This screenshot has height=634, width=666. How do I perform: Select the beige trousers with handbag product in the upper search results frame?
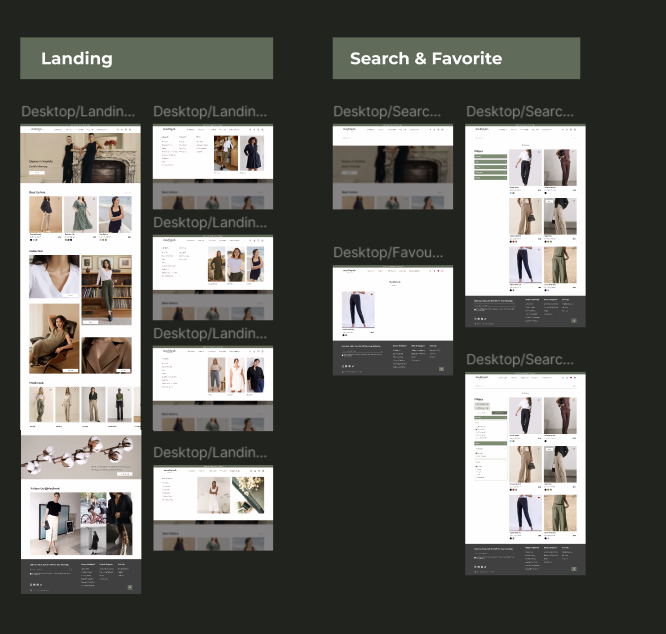[525, 217]
